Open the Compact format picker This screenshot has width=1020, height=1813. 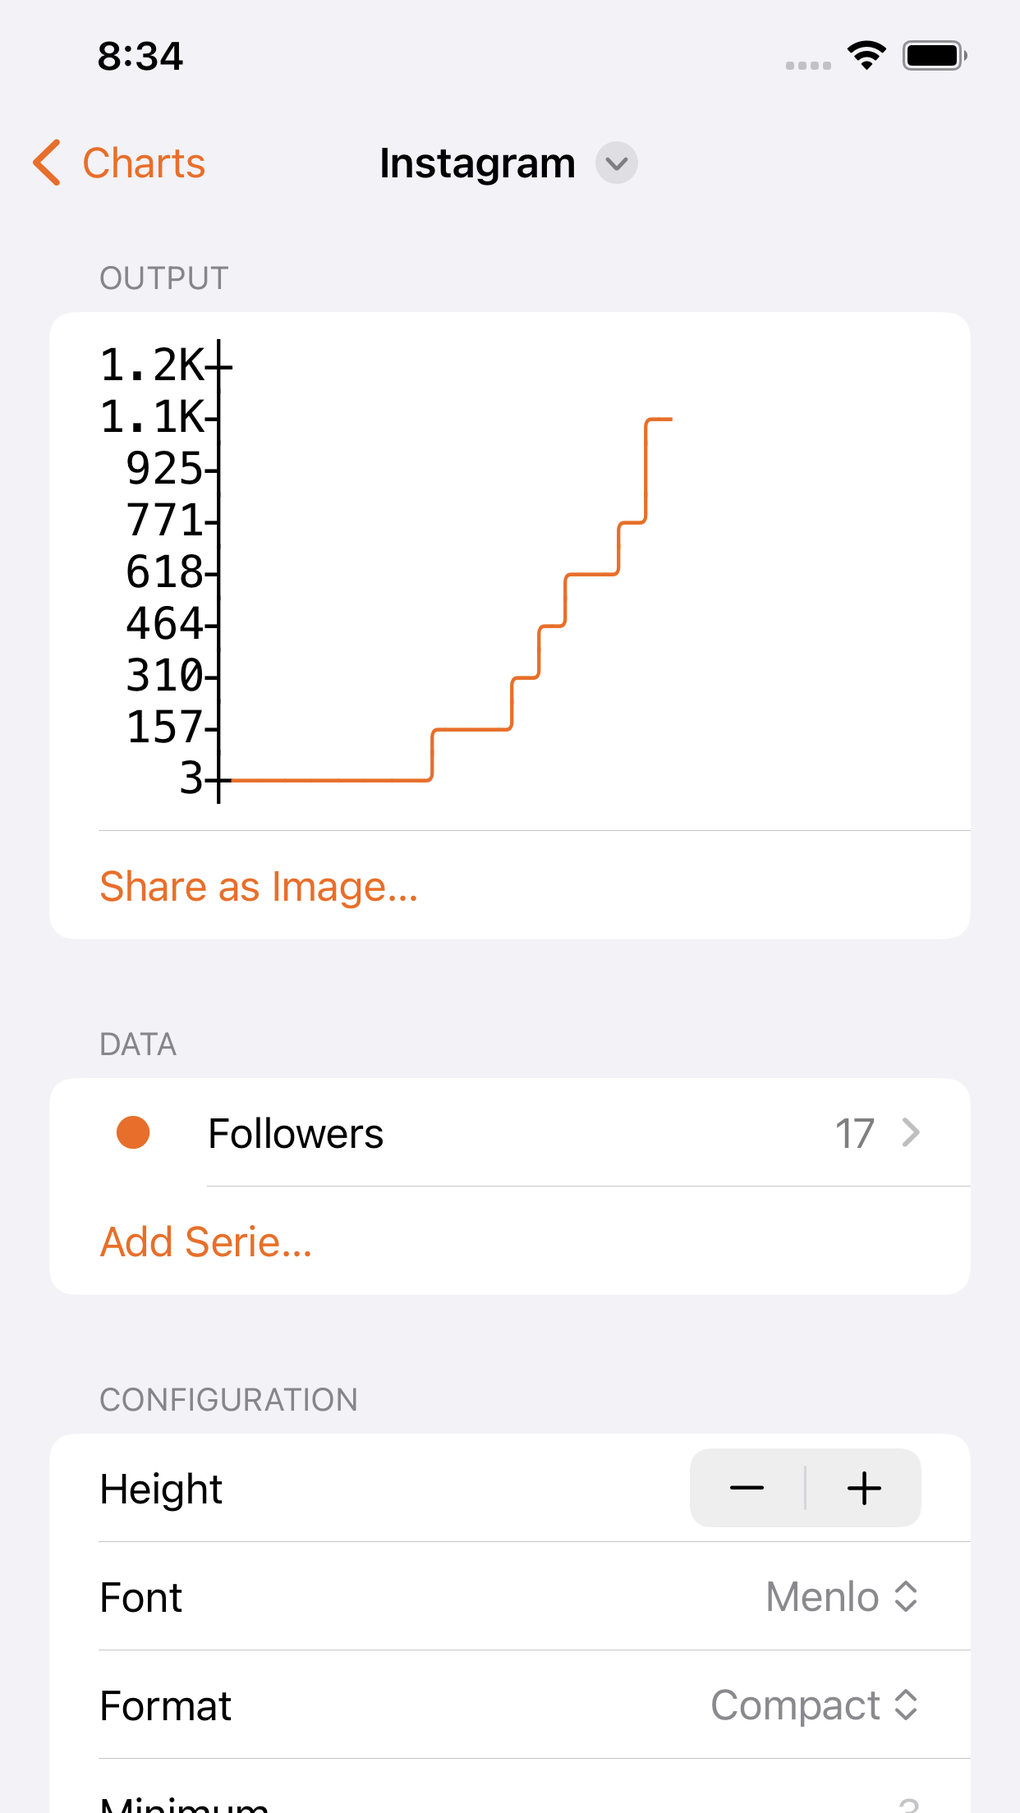coord(796,1705)
